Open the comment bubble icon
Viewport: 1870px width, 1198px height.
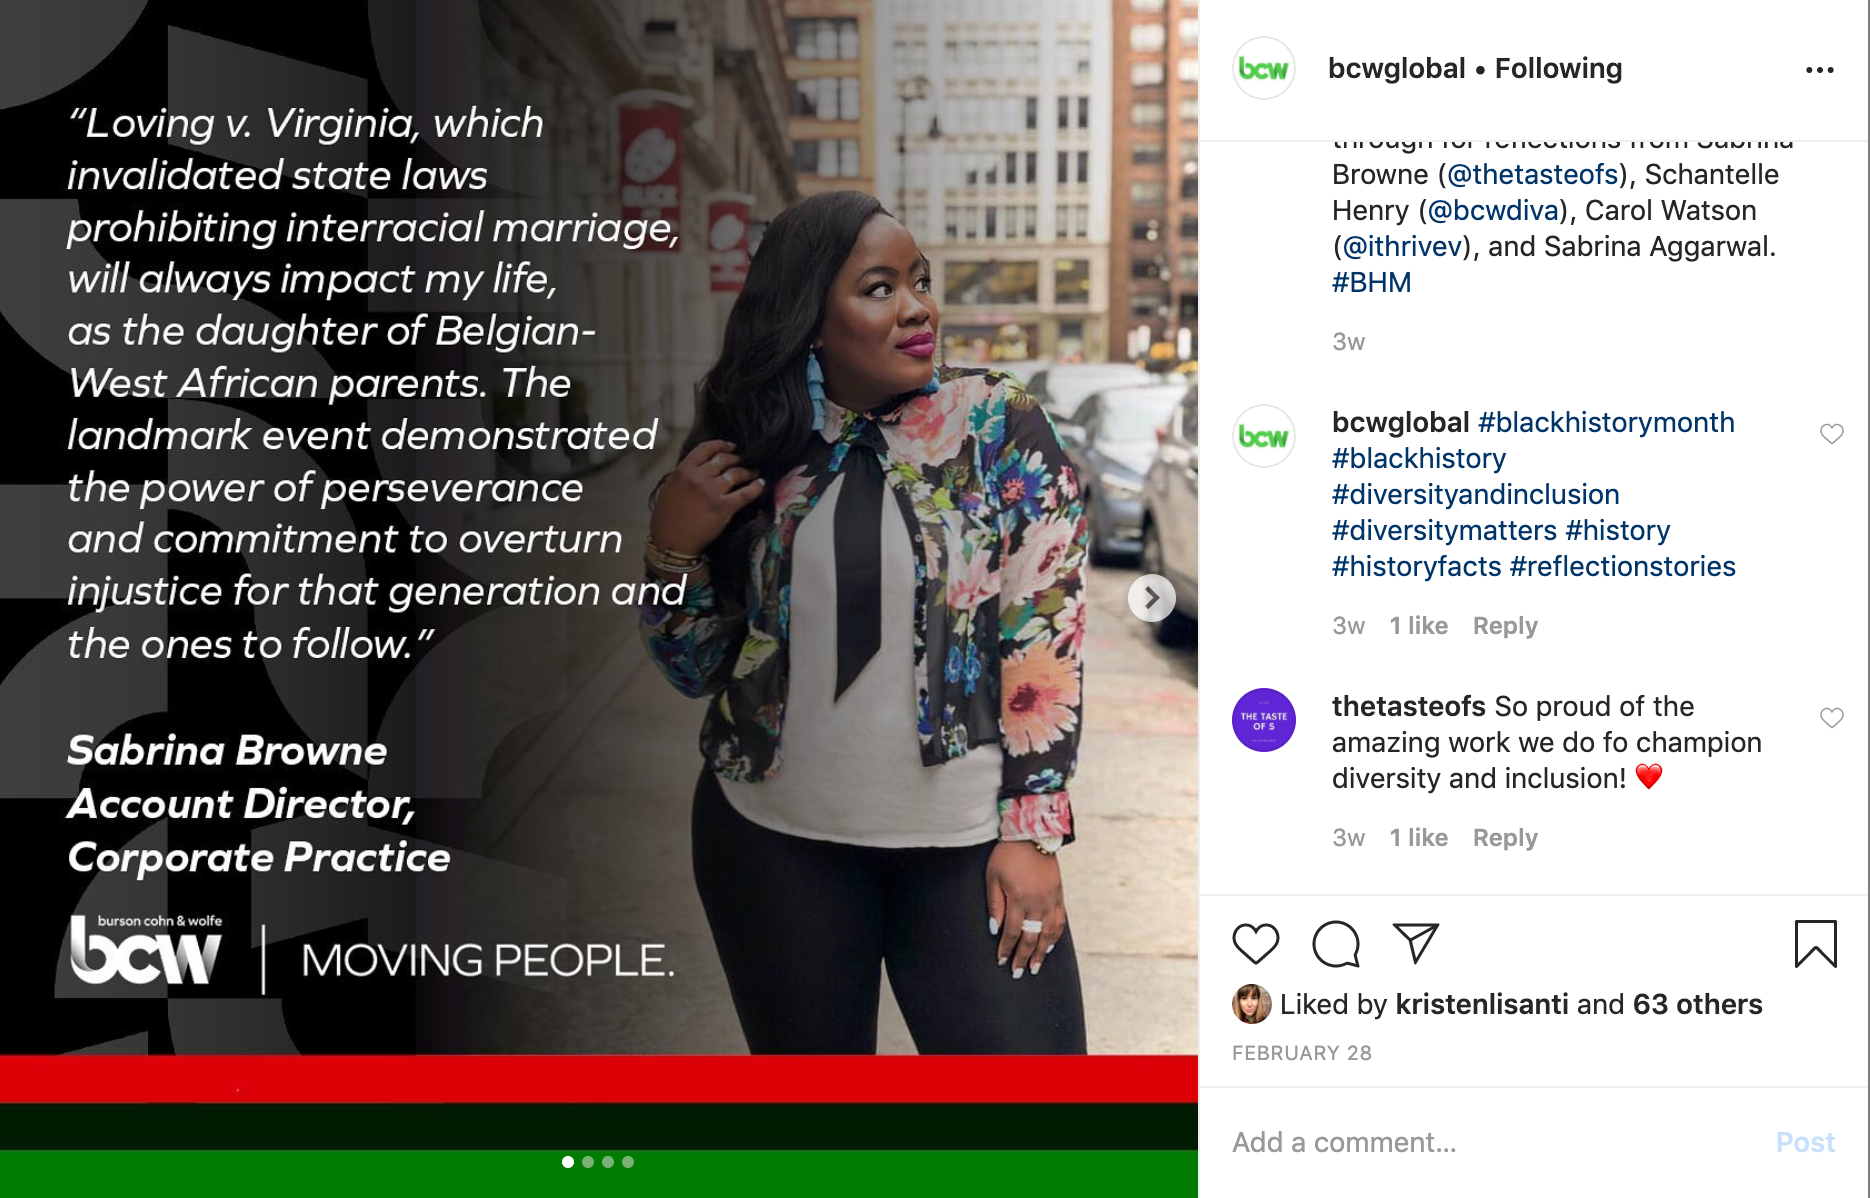pyautogui.click(x=1336, y=944)
